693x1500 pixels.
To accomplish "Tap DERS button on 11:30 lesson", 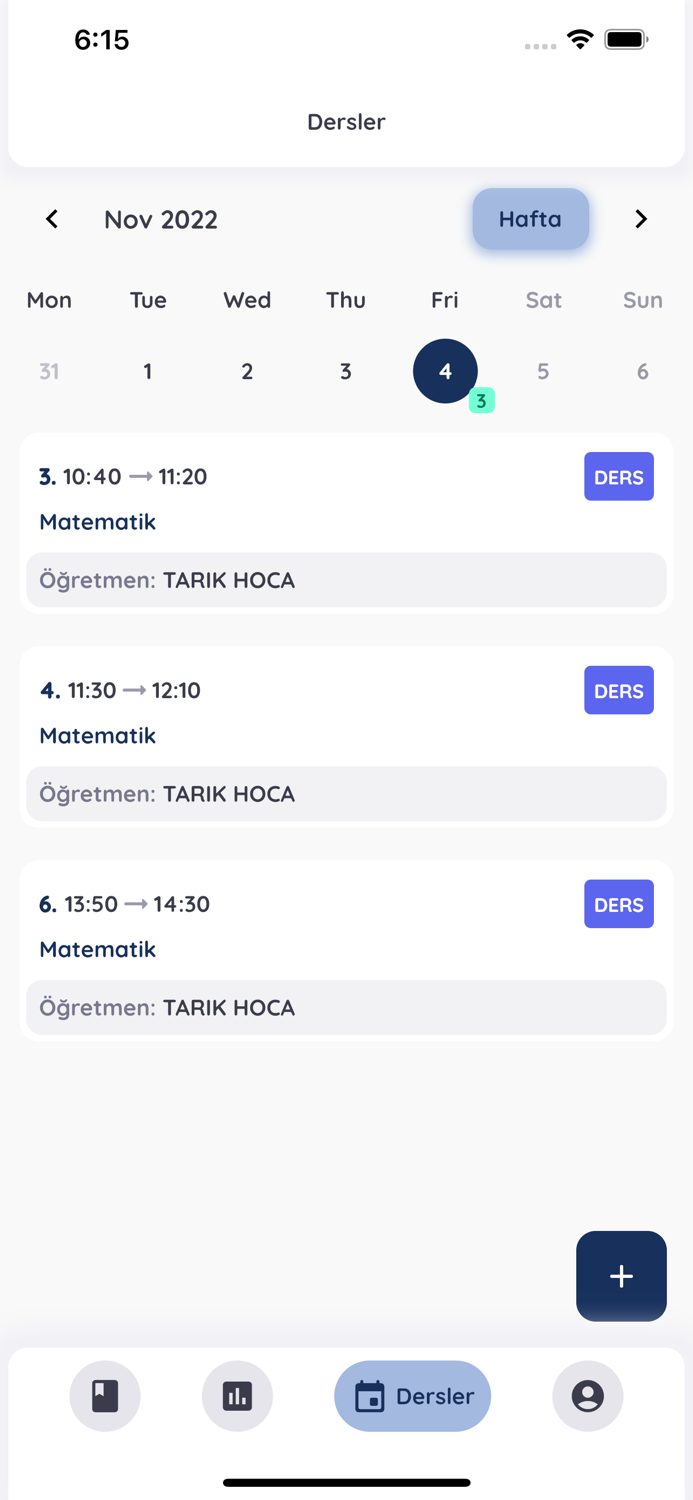I will click(618, 691).
